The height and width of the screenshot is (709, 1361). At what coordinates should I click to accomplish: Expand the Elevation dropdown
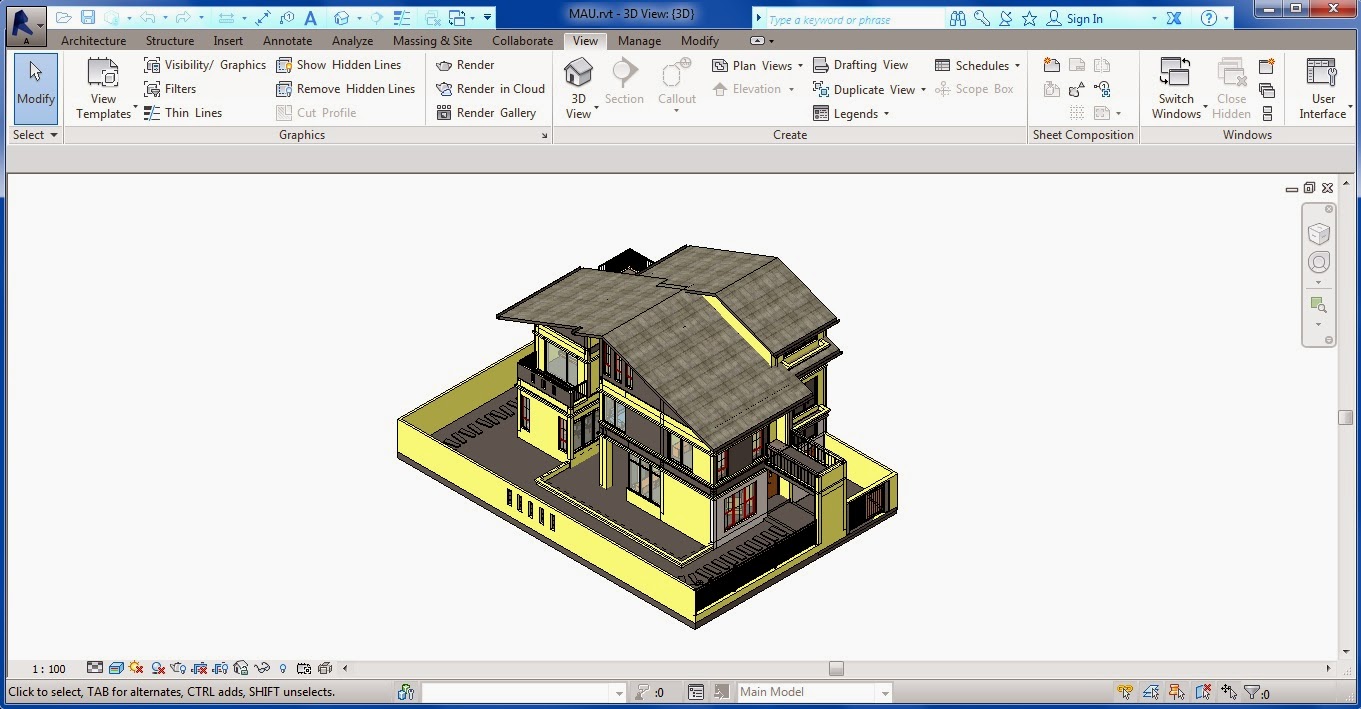[755, 88]
